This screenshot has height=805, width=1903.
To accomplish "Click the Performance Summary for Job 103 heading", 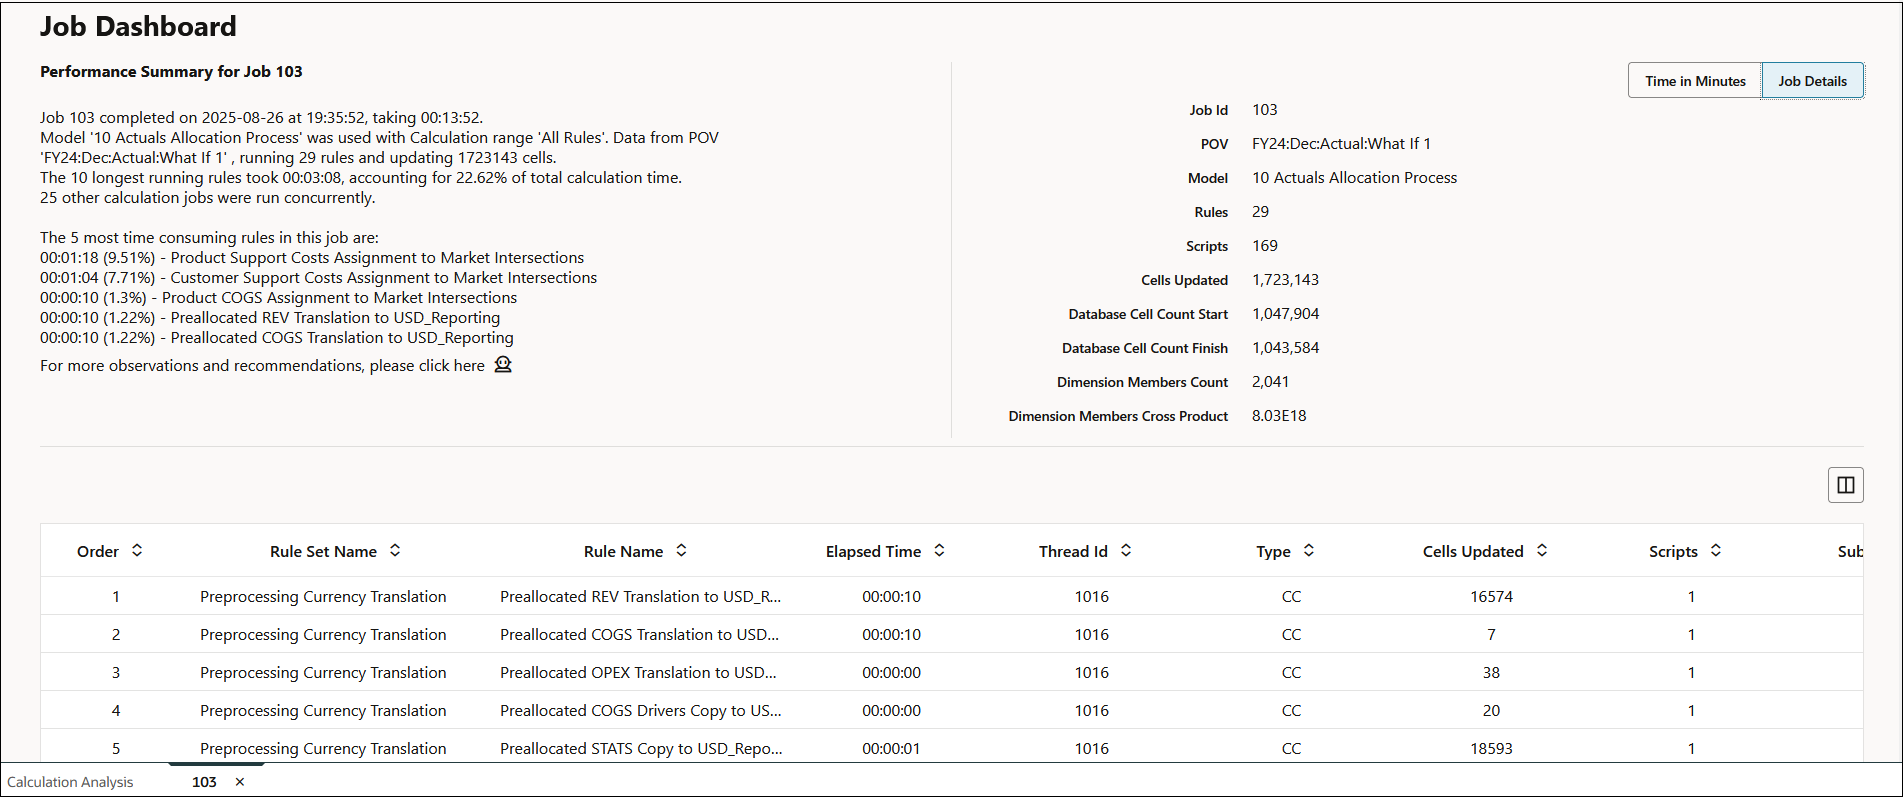I will (x=171, y=72).
